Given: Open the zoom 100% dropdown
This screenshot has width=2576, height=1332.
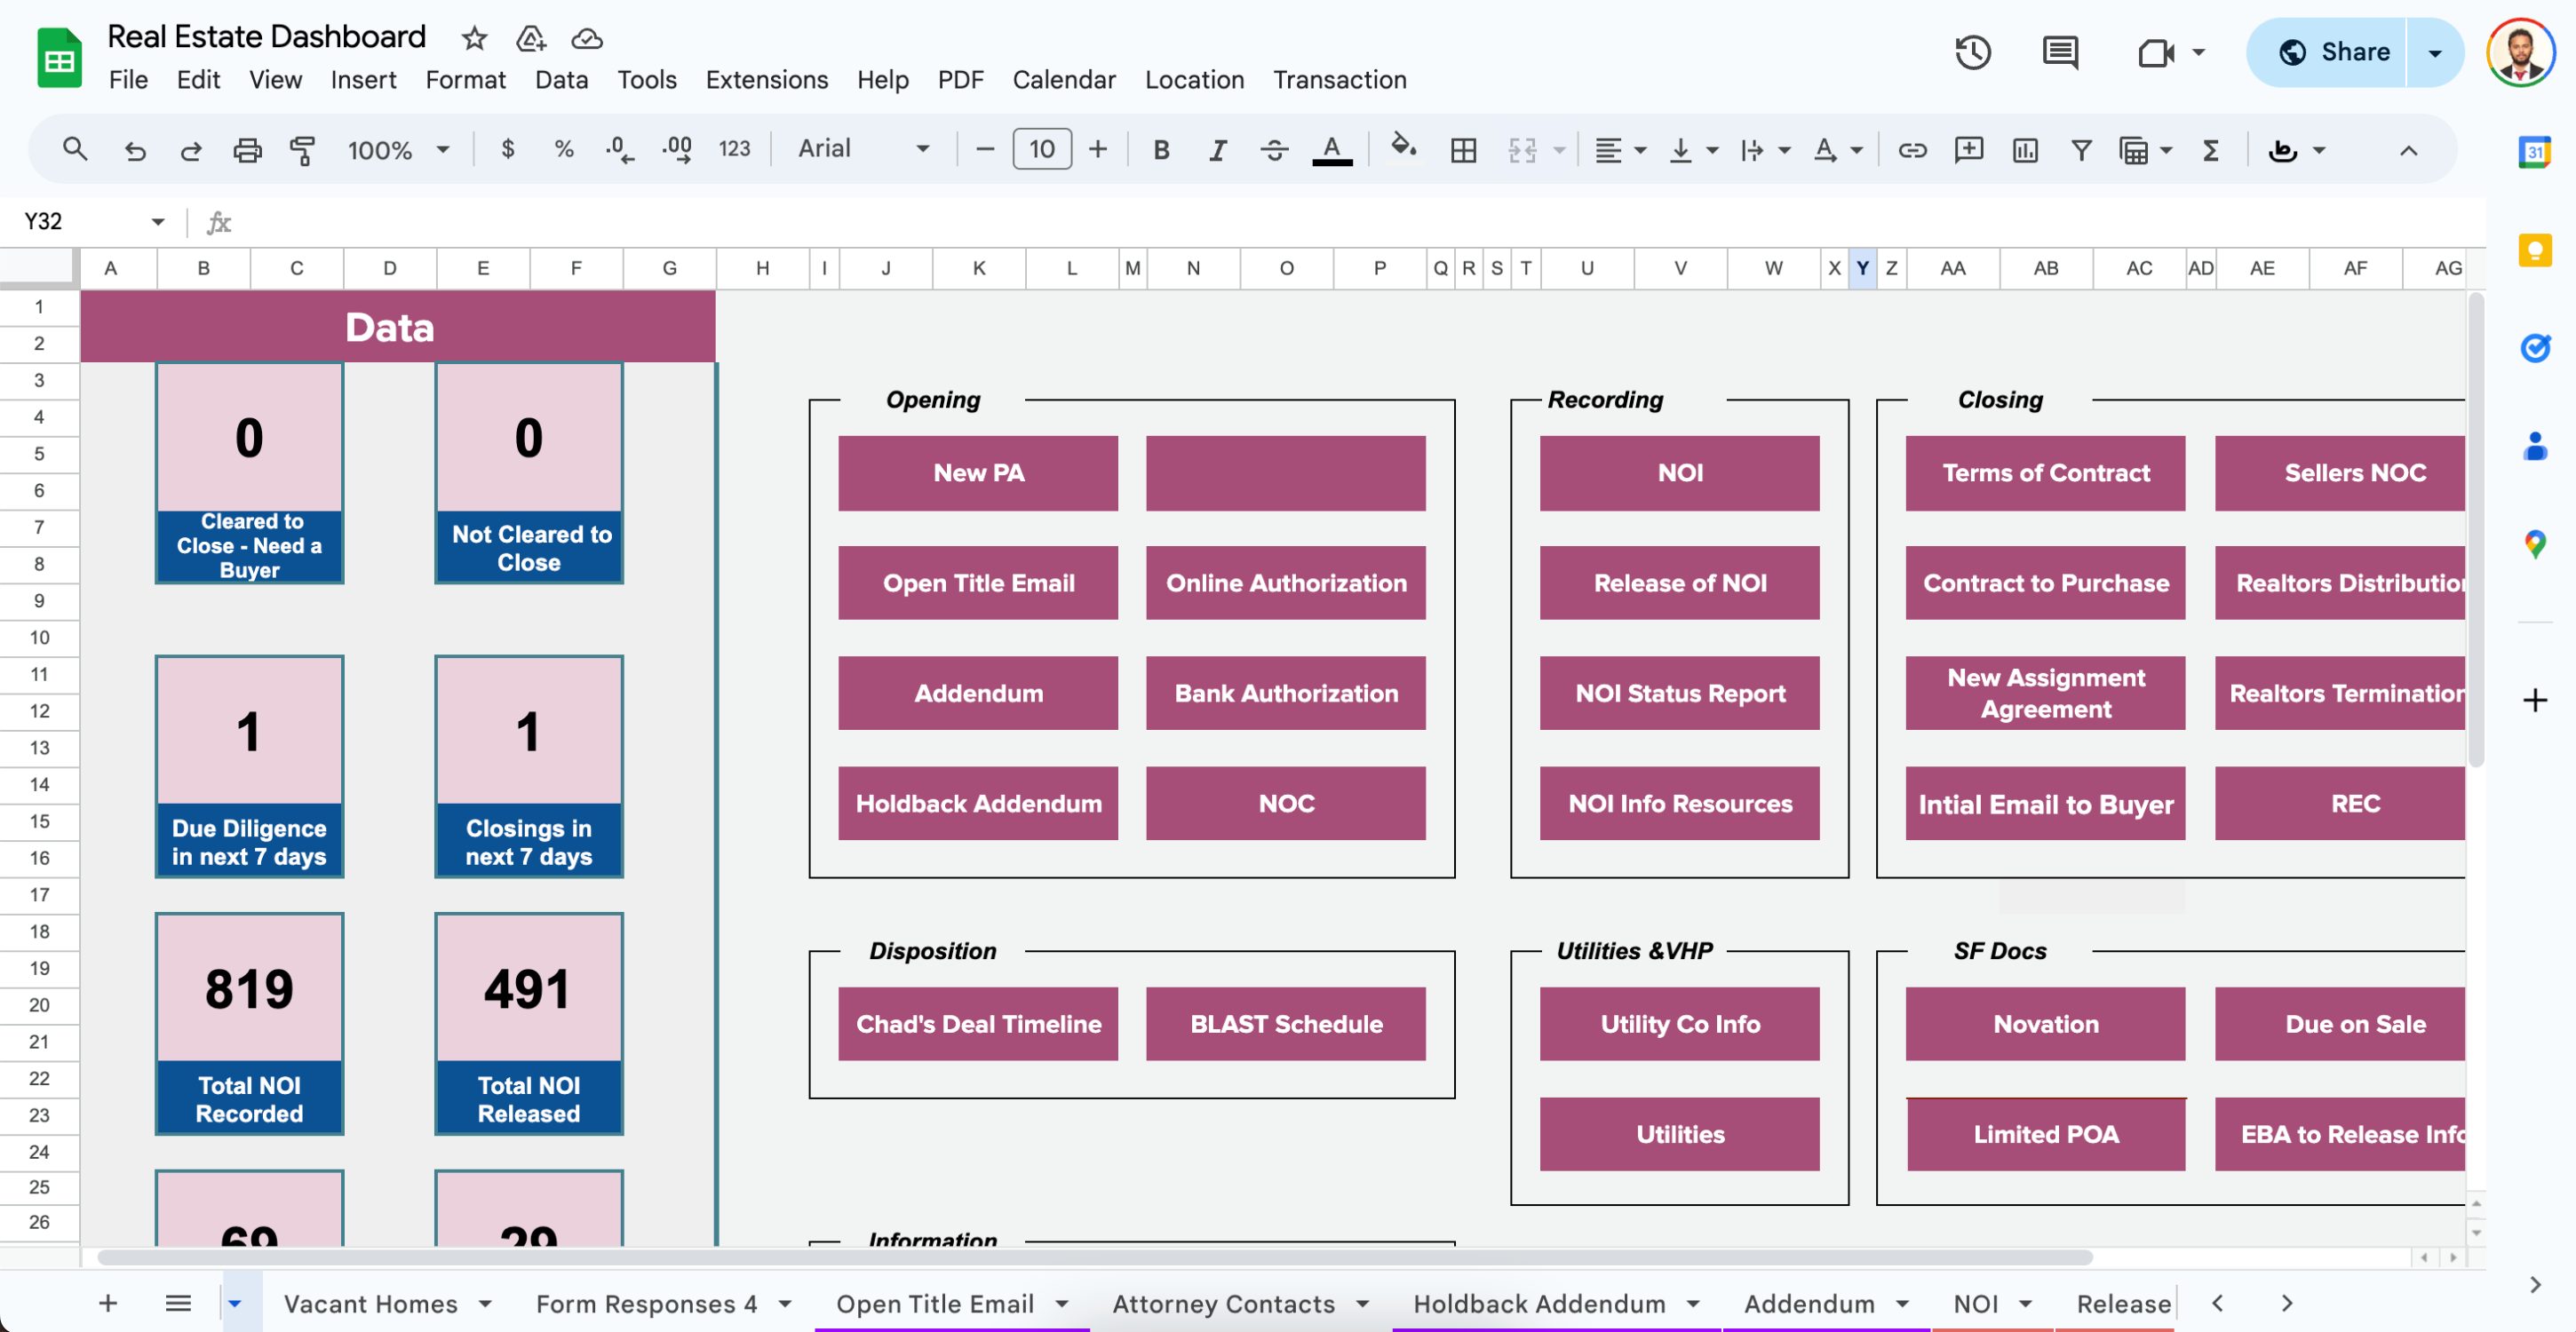Looking at the screenshot, I should click(x=398, y=150).
